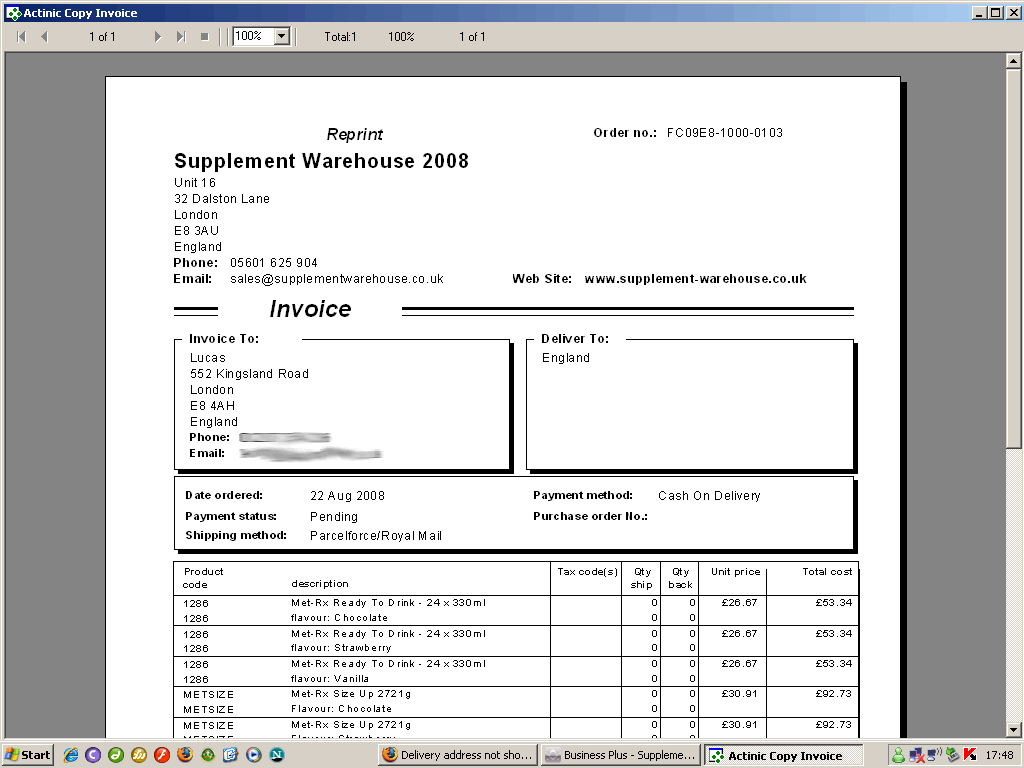The image size is (1024, 768).
Task: Click the Actinic window title bar icon
Action: (x=12, y=13)
